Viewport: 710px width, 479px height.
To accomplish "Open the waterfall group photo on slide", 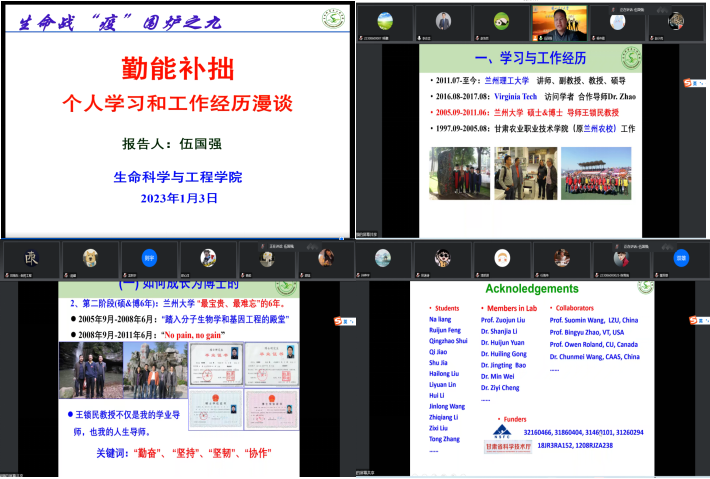I will tap(455, 171).
